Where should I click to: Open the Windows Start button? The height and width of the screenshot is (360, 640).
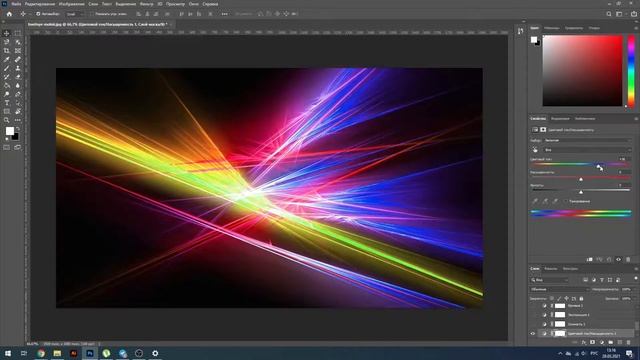pos(8,353)
